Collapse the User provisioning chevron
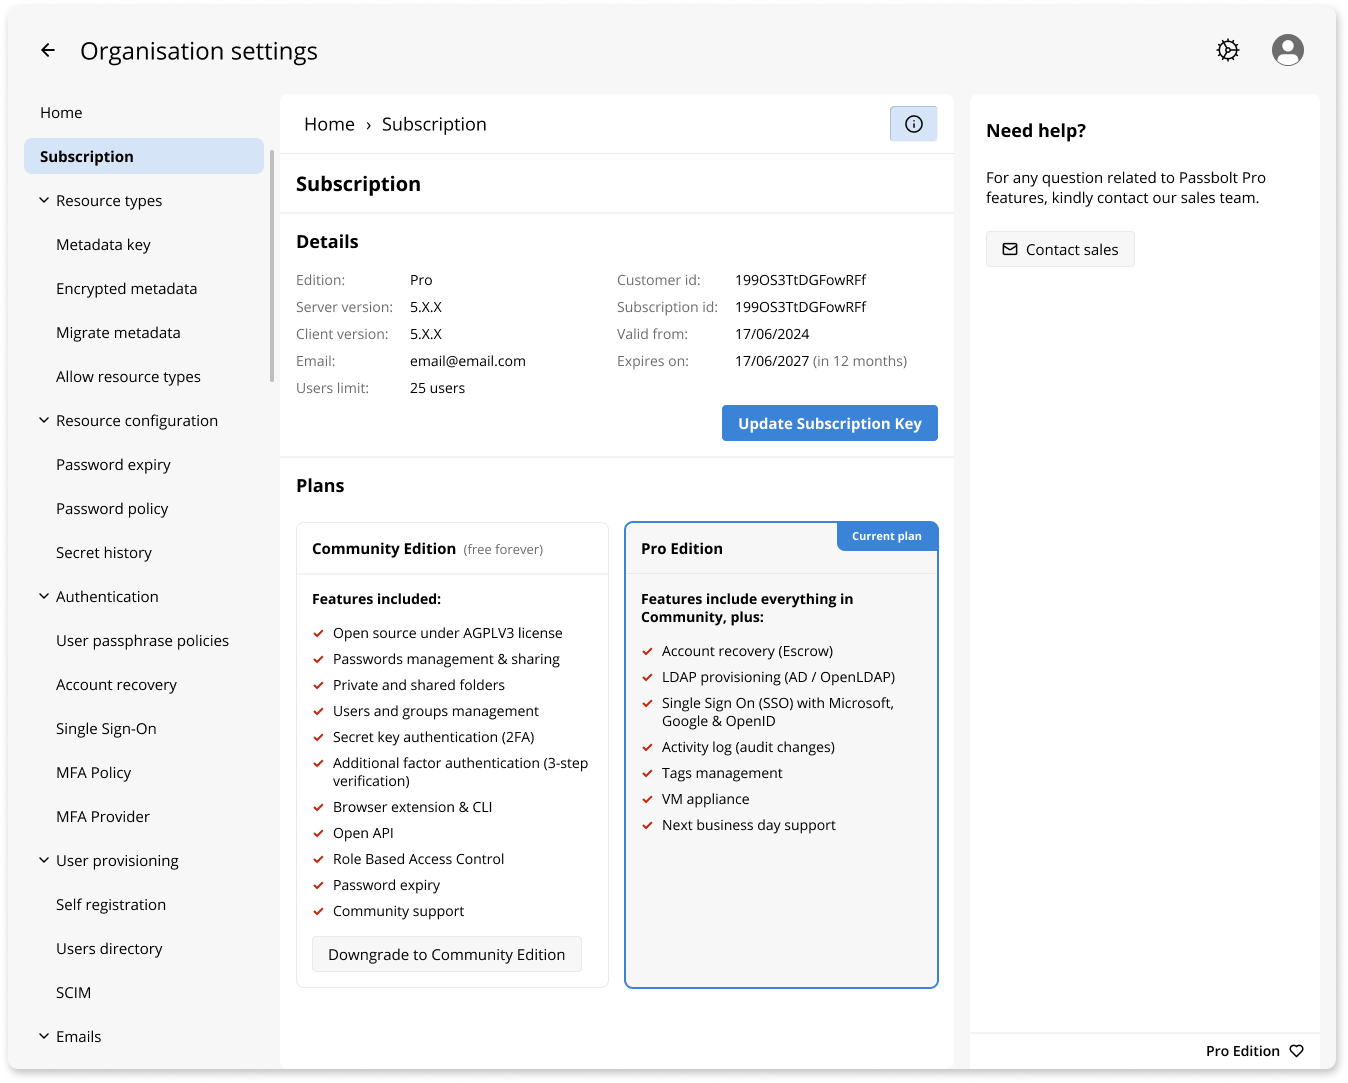1348x1083 pixels. (x=44, y=860)
